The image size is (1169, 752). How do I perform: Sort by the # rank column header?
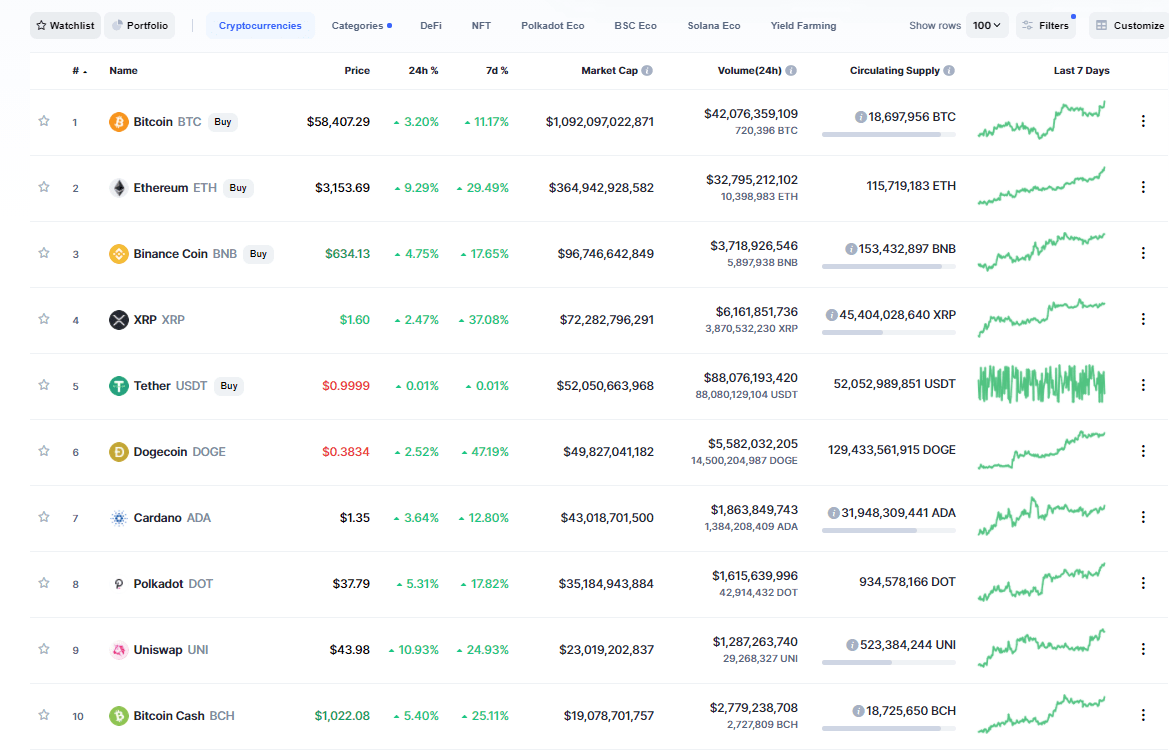tap(79, 71)
